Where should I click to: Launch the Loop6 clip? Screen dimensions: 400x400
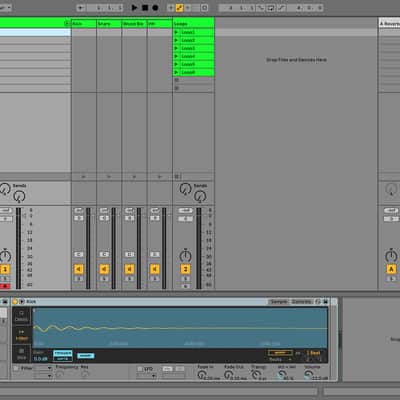[176, 72]
